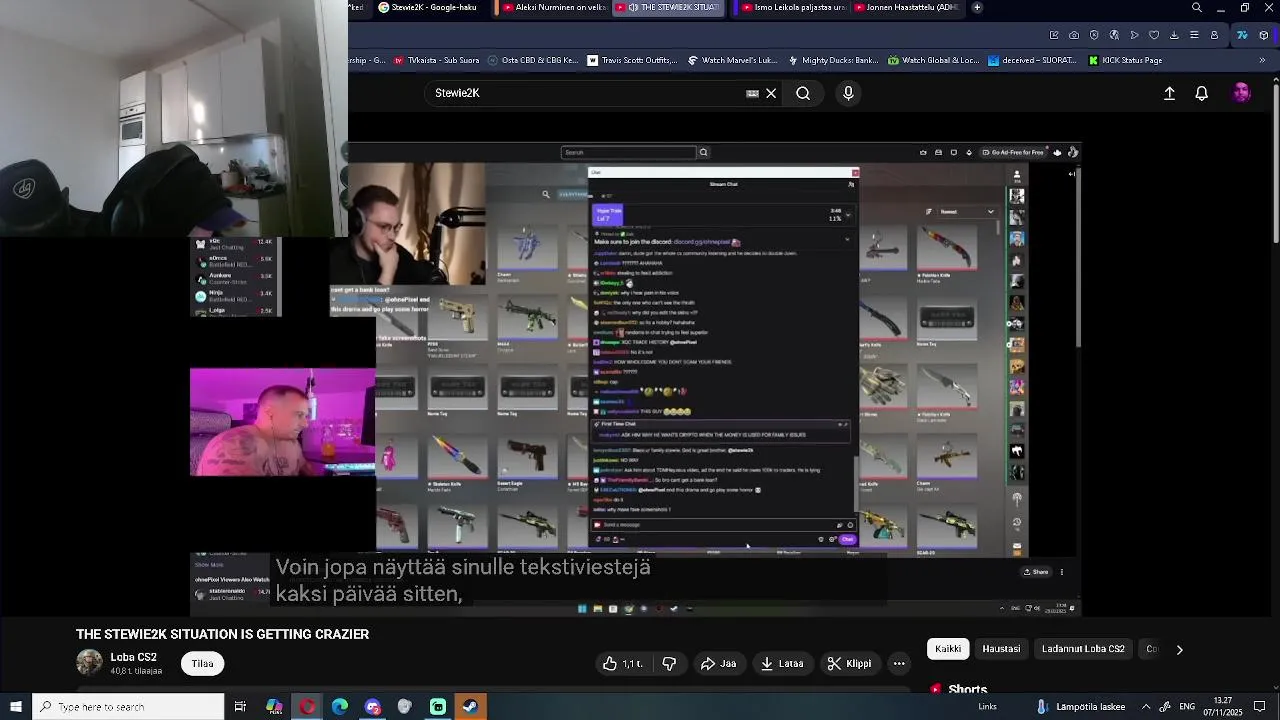Open the taskbar notification center icon
Image resolution: width=1280 pixels, height=720 pixels.
coord(1260,707)
